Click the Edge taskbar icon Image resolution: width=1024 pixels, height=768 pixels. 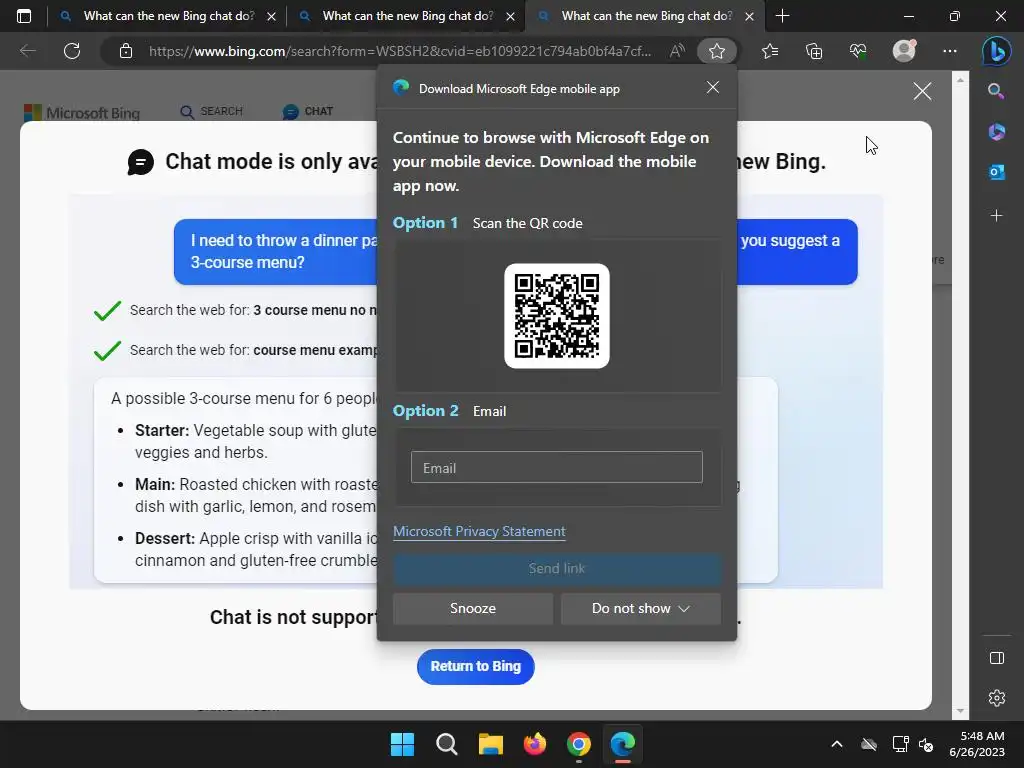[622, 744]
